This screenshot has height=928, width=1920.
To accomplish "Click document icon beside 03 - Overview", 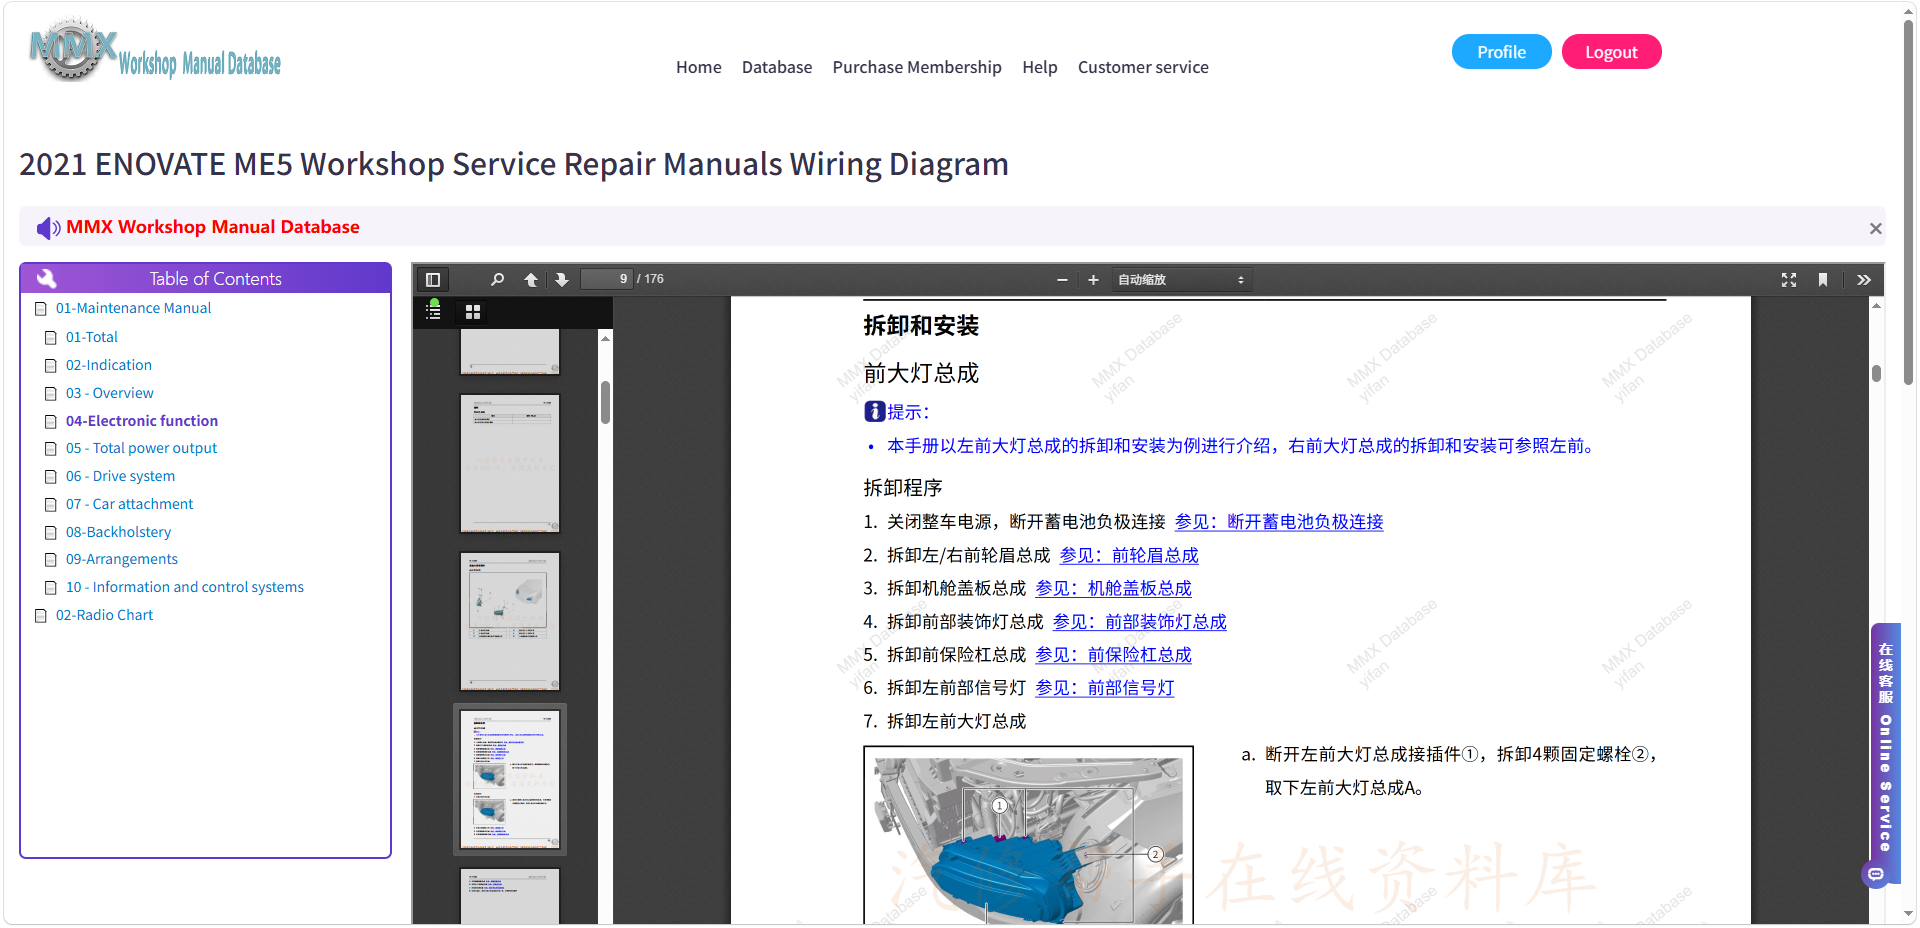I will pos(51,394).
